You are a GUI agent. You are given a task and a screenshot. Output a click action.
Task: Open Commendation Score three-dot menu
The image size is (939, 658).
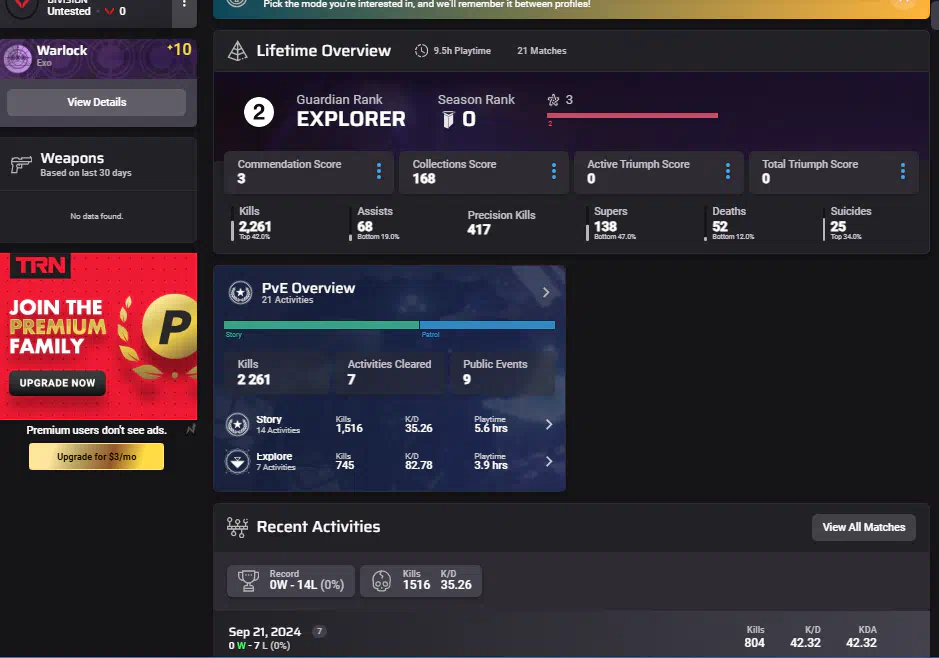pyautogui.click(x=379, y=172)
